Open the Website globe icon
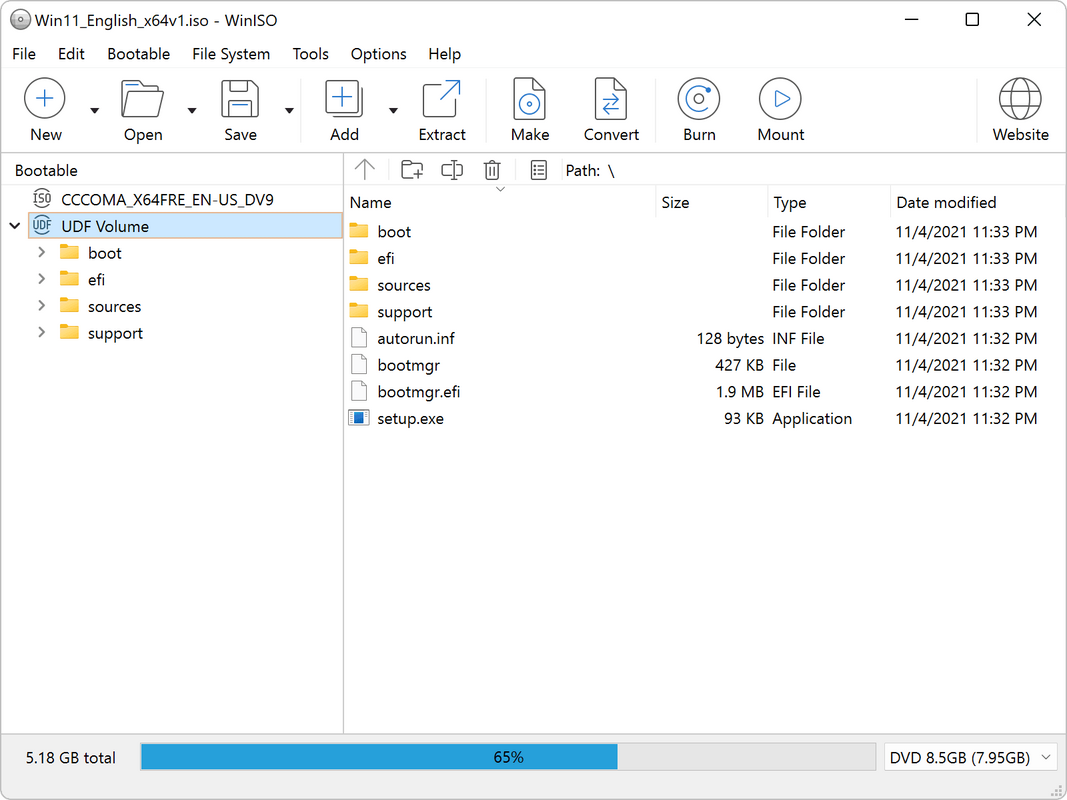 pos(1020,97)
